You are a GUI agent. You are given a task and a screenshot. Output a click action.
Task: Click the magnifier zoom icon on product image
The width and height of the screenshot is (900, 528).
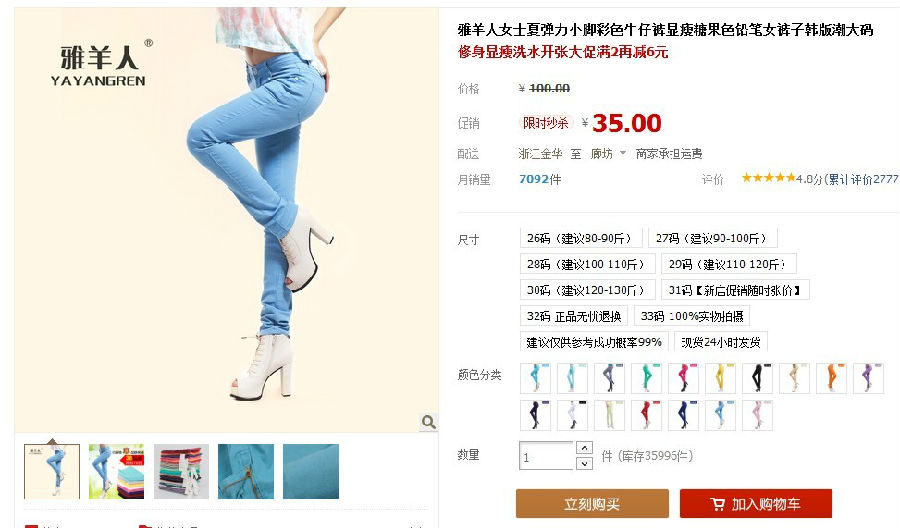tap(428, 422)
